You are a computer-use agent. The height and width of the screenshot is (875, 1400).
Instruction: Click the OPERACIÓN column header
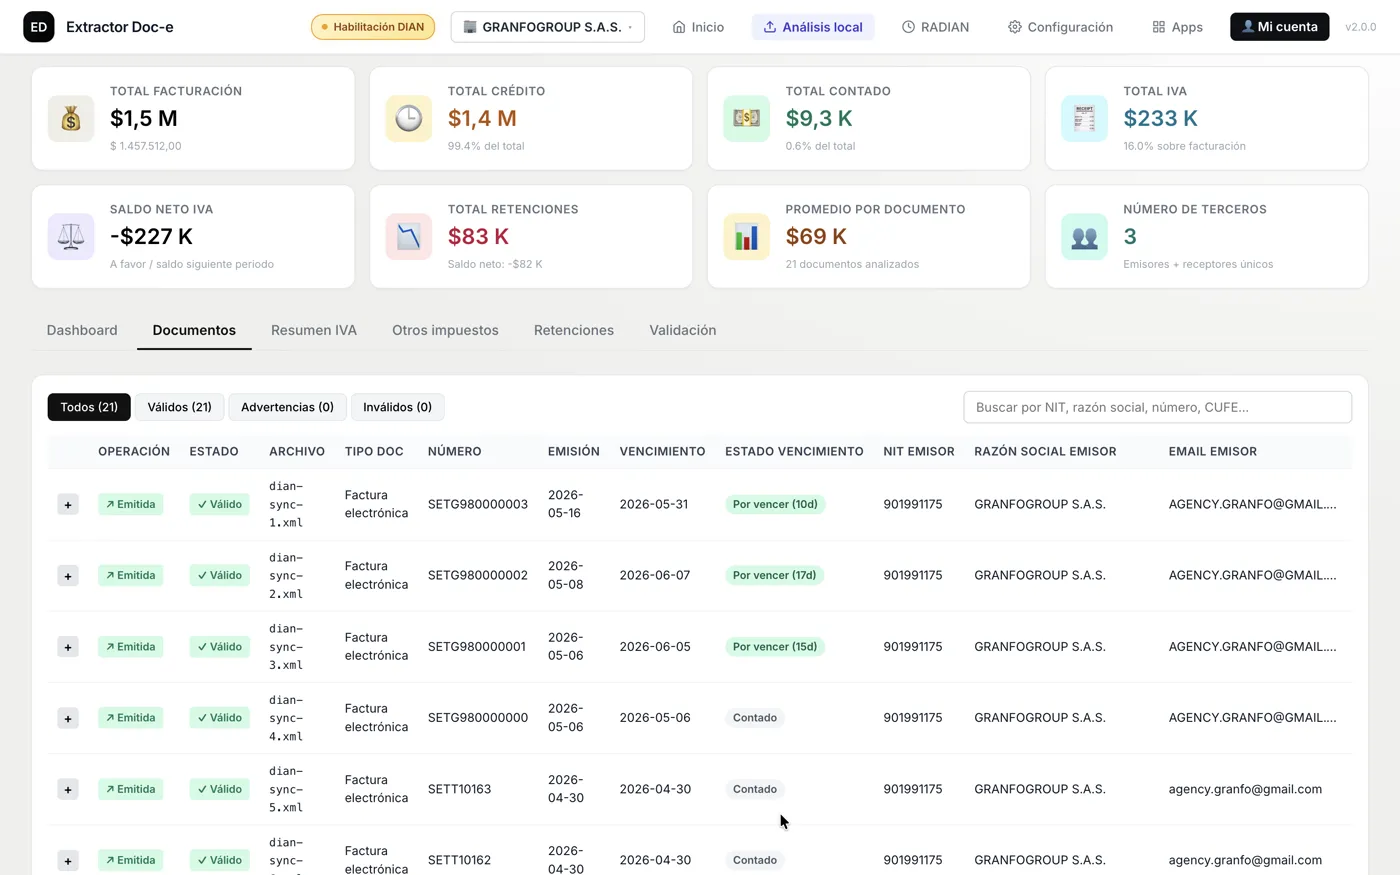pos(134,451)
